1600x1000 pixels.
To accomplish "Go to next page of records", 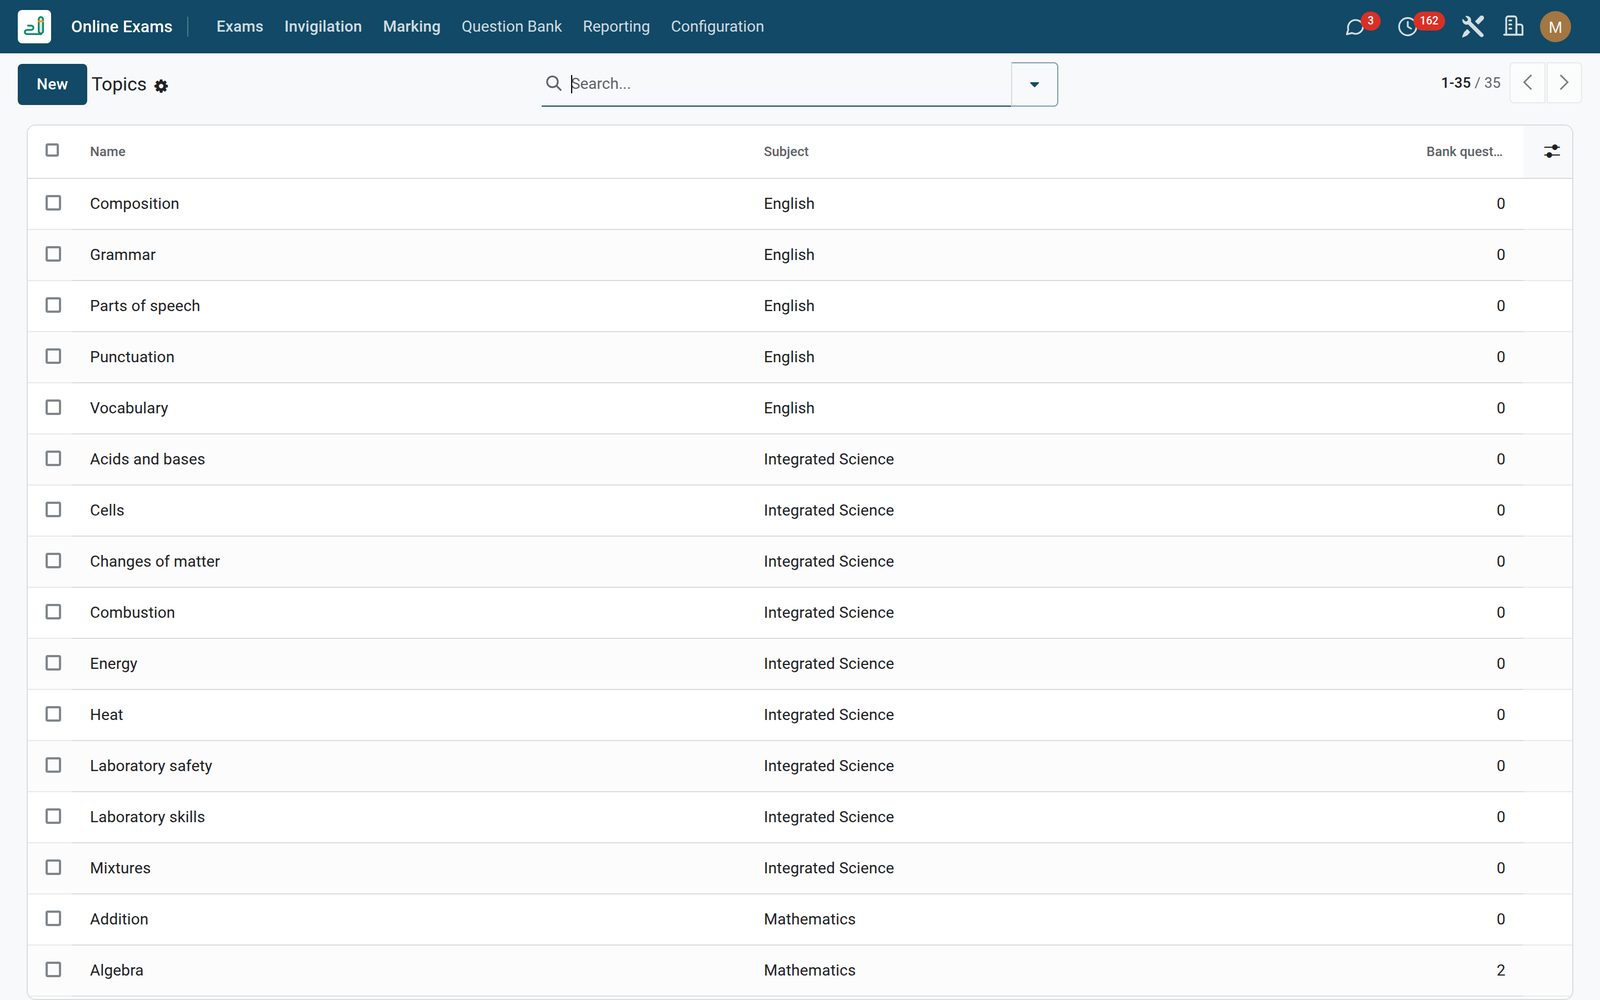I will point(1564,83).
